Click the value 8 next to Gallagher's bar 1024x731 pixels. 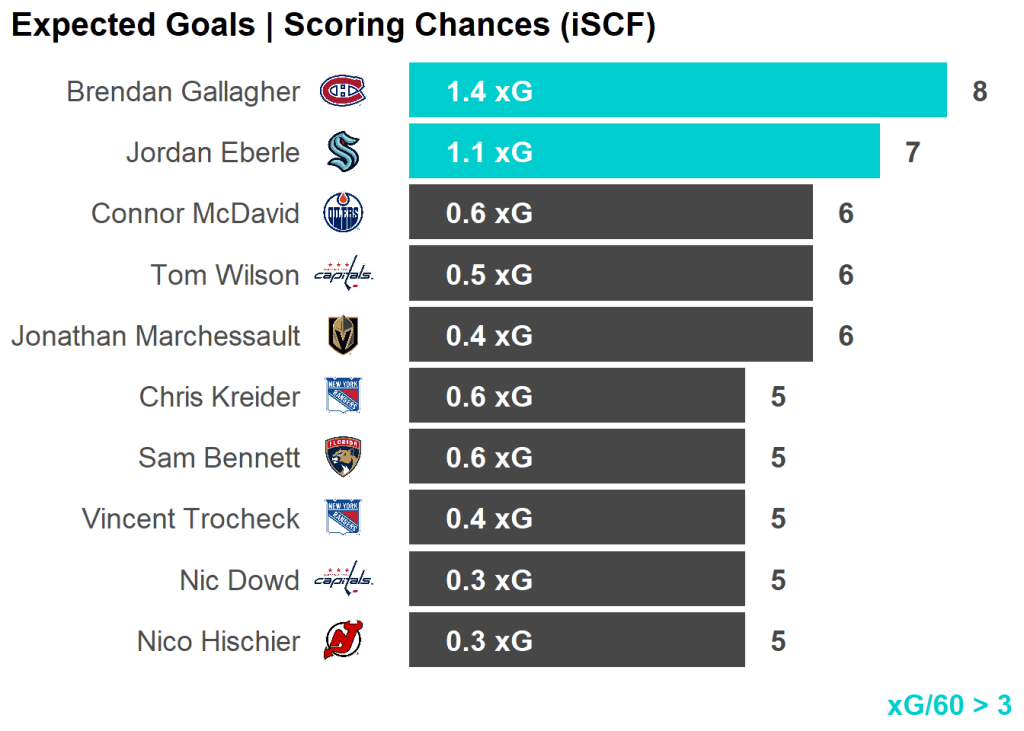click(979, 92)
